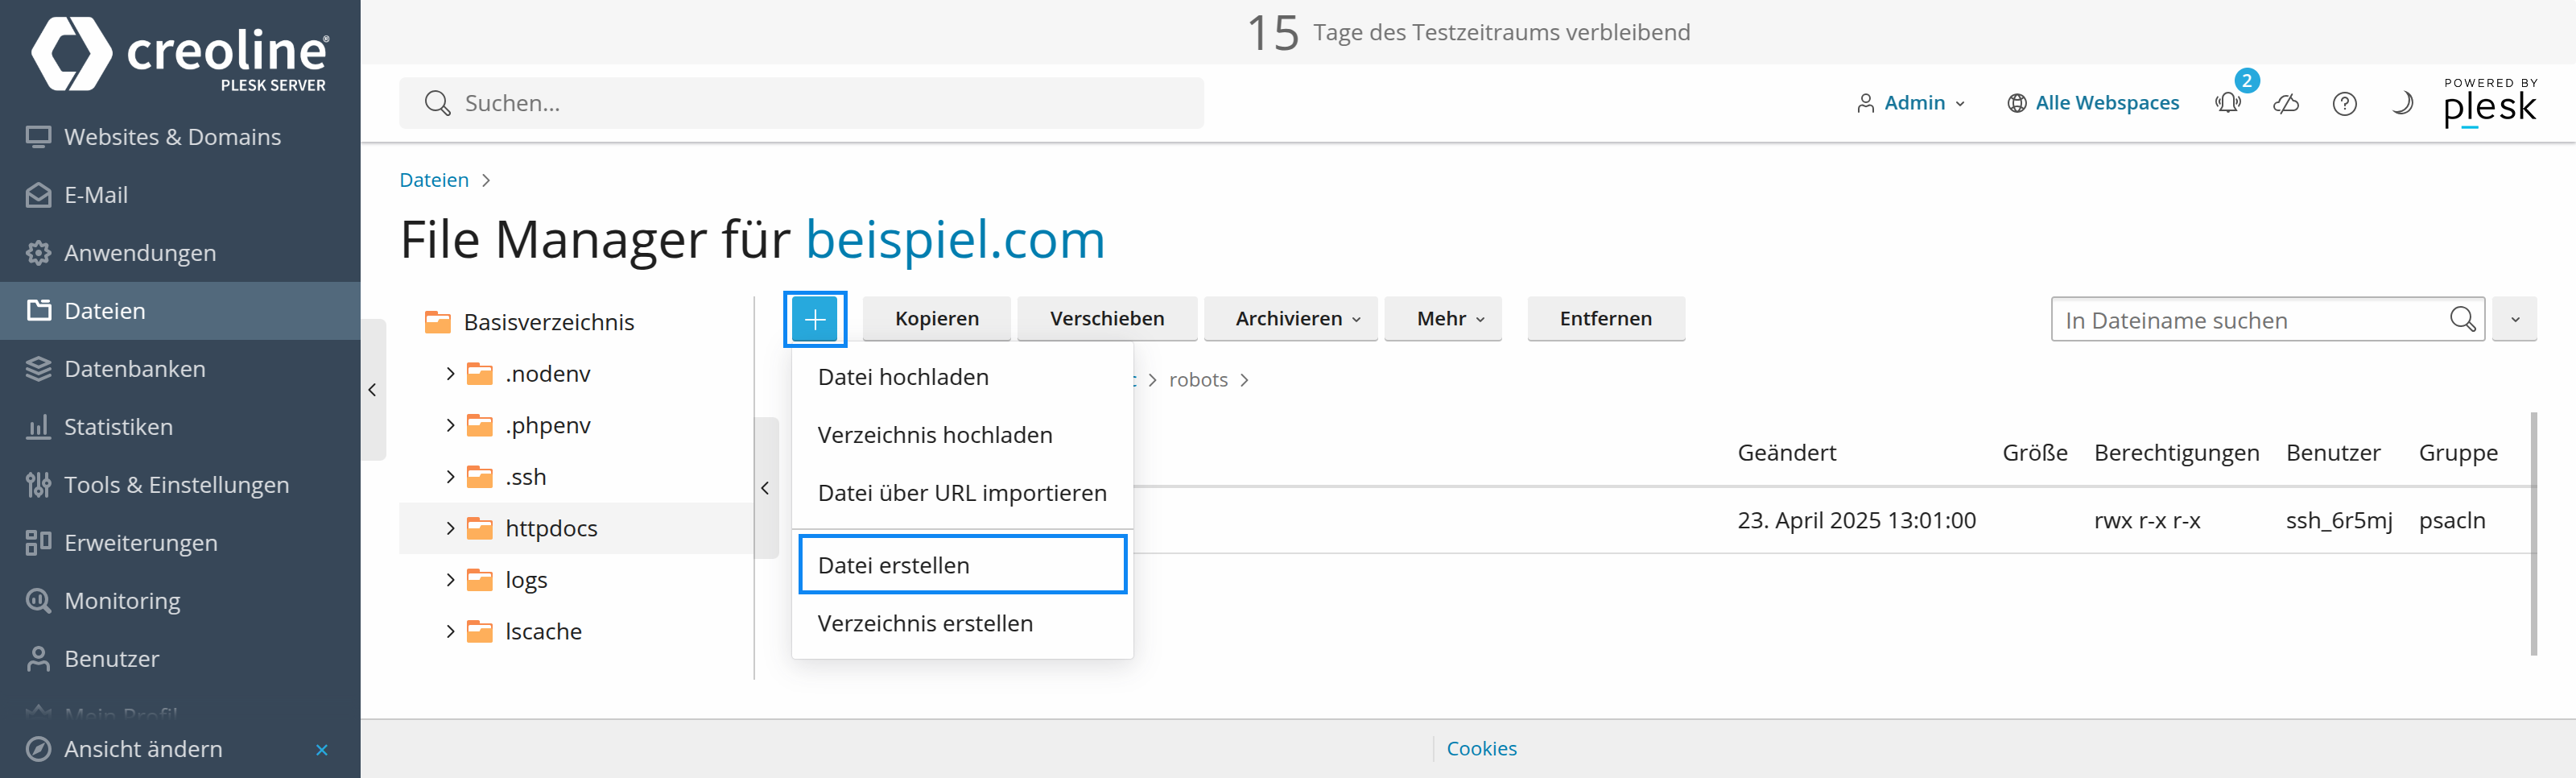Open the Archivieren dropdown

pos(1291,319)
